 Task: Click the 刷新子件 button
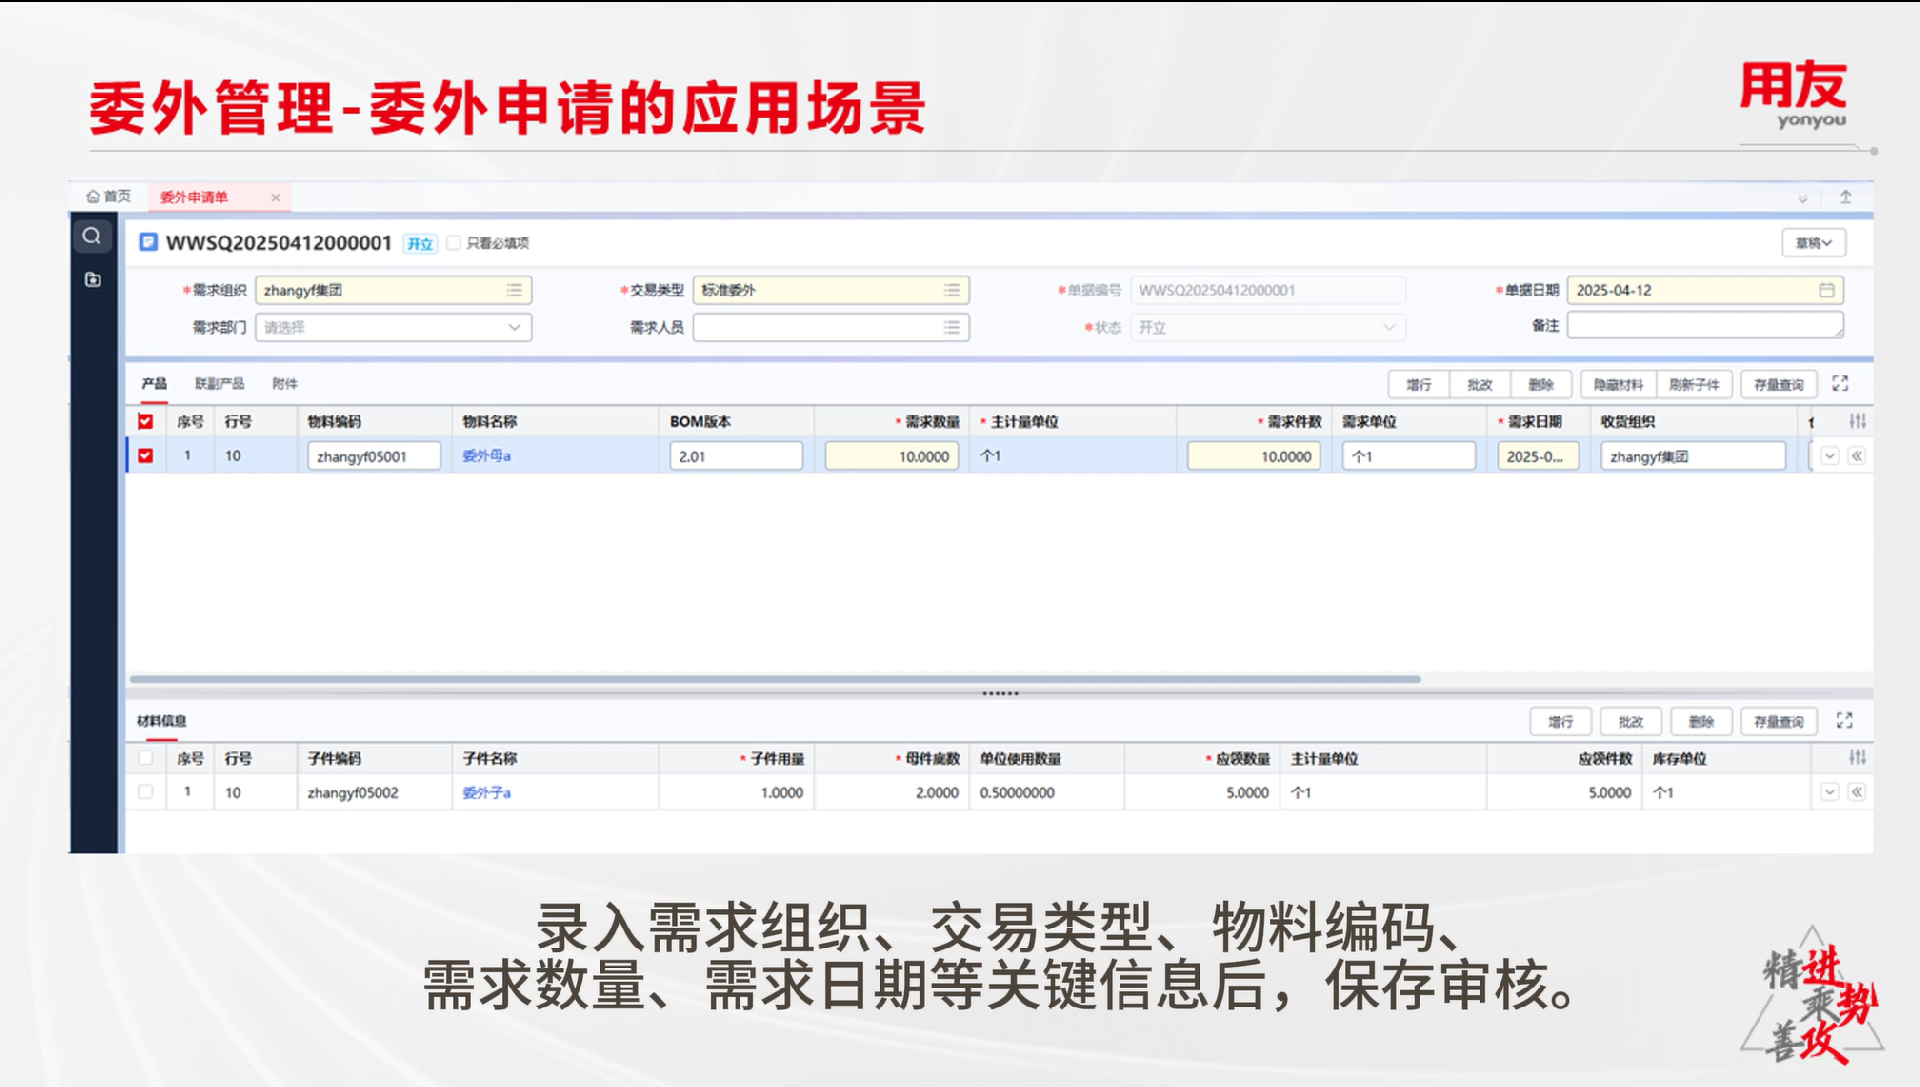[x=1694, y=385]
